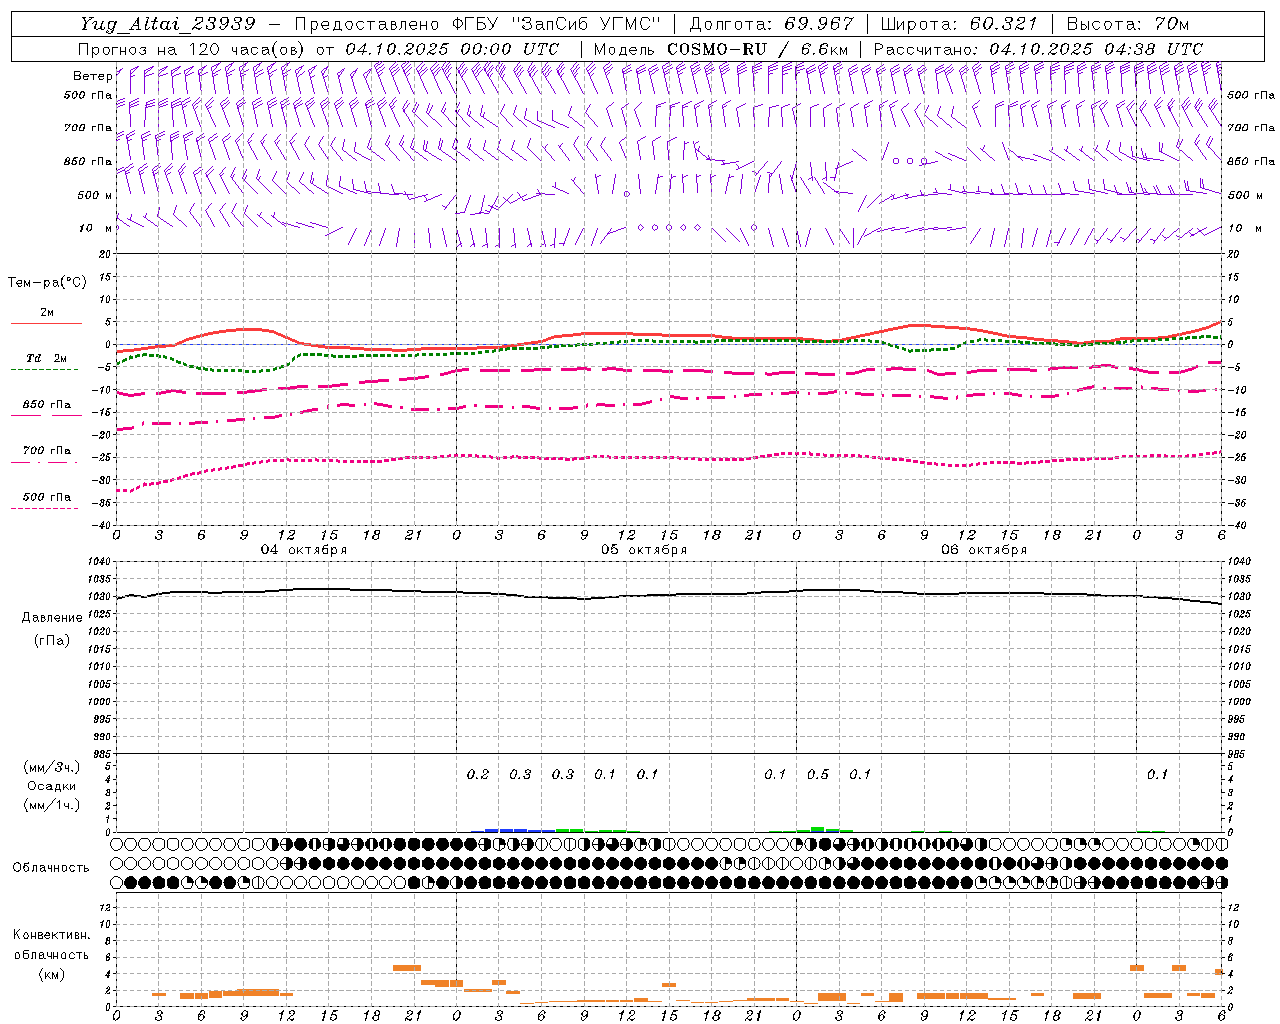Screen dimensions: 1280x1024
Task: Click the 'Прогноз на 120 часа(ов)' forecast text
Action: click(193, 49)
